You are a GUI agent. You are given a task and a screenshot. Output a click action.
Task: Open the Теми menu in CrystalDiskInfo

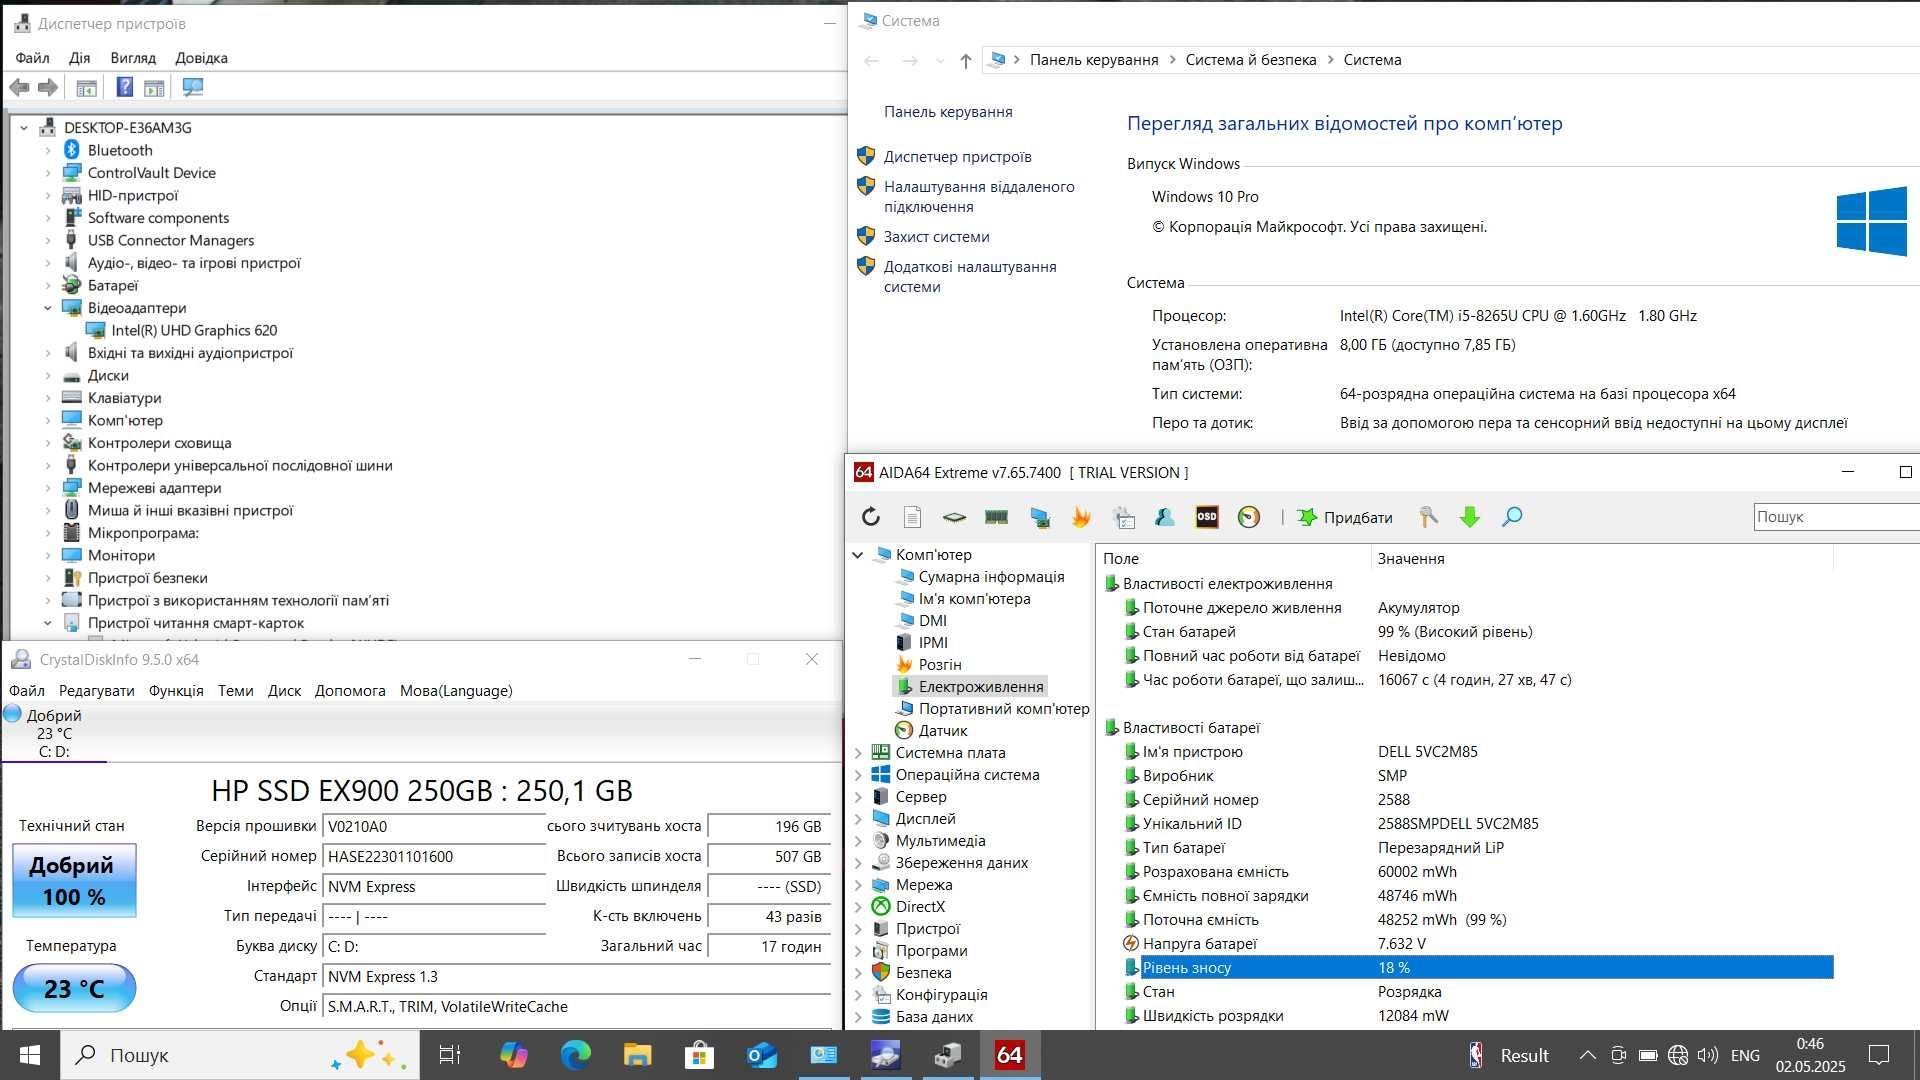coord(235,691)
